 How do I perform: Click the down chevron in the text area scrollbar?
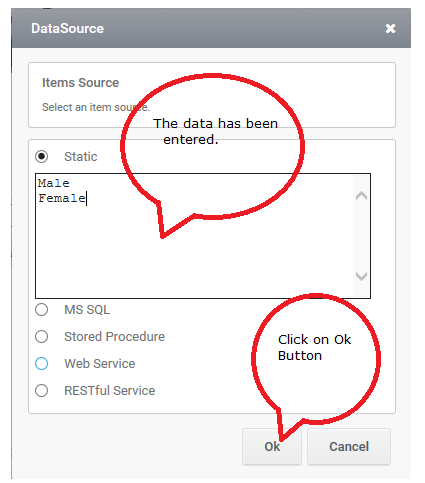click(x=361, y=276)
